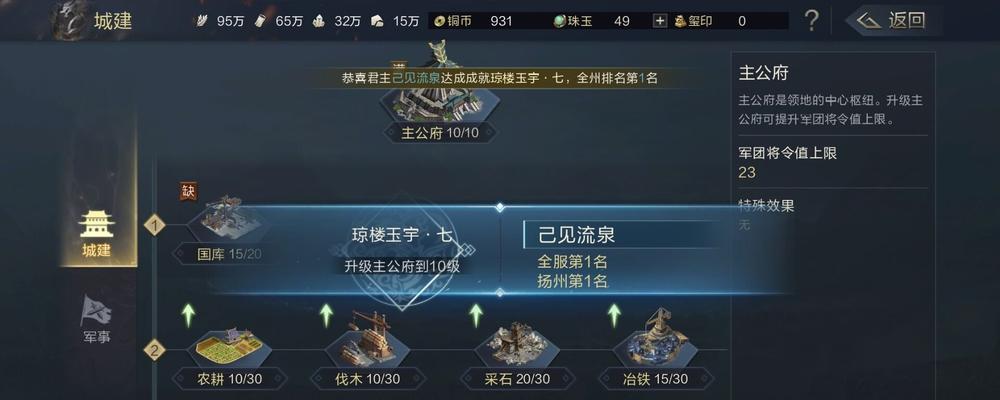Tap upgrade arrow above 农耕
This screenshot has height=400, width=1000.
pos(188,315)
